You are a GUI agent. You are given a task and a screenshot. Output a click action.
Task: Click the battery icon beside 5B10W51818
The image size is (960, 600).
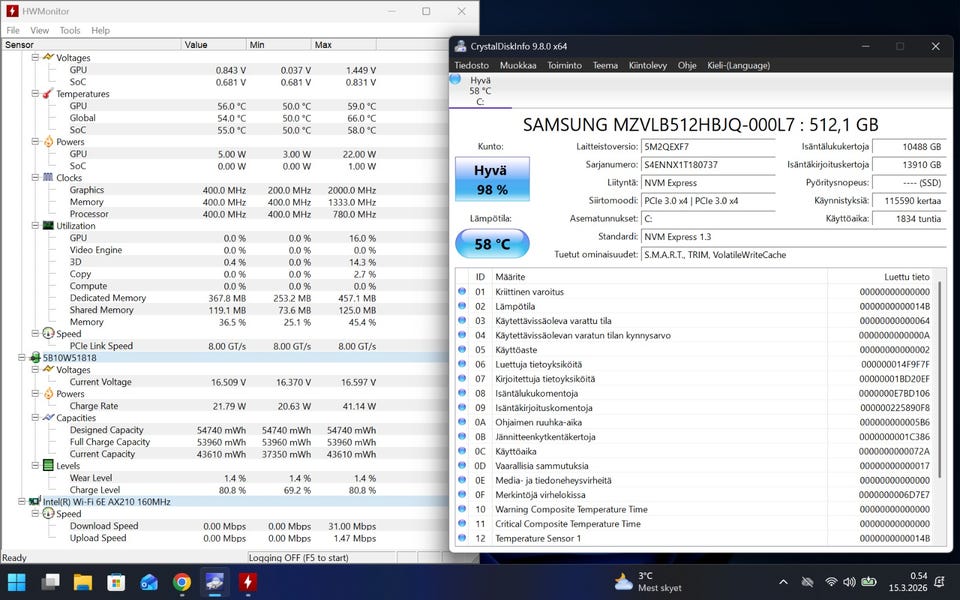36,358
